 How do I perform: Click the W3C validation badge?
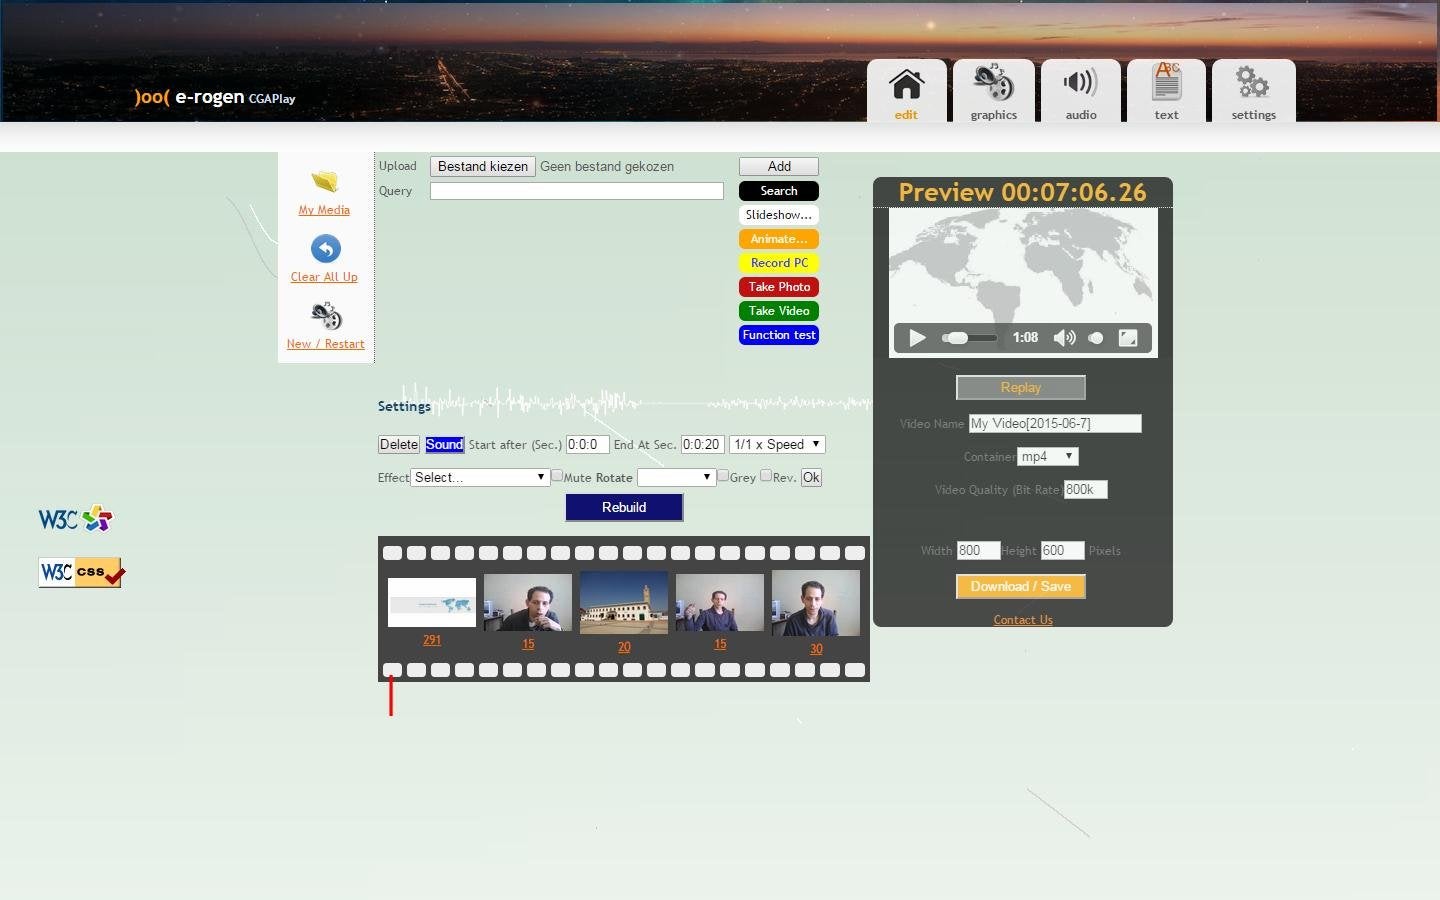(x=76, y=518)
